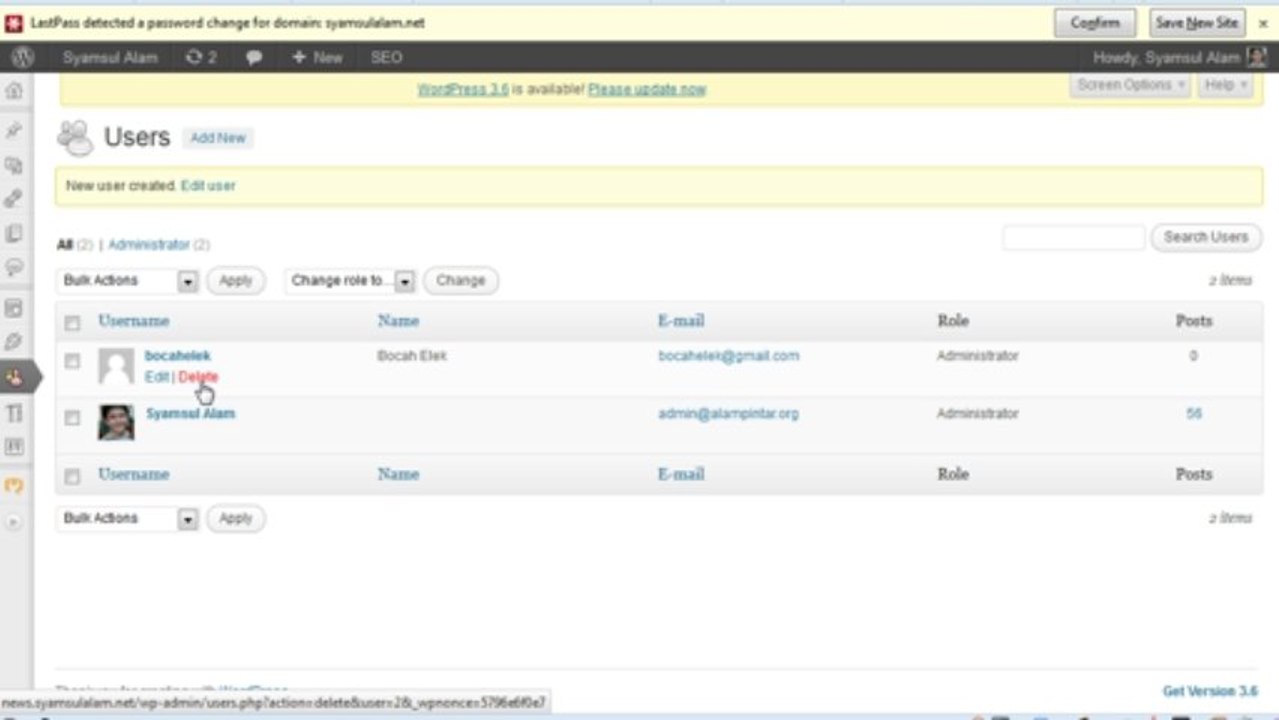Open the Users icon in sidebar
The width and height of the screenshot is (1279, 720).
pos(14,377)
